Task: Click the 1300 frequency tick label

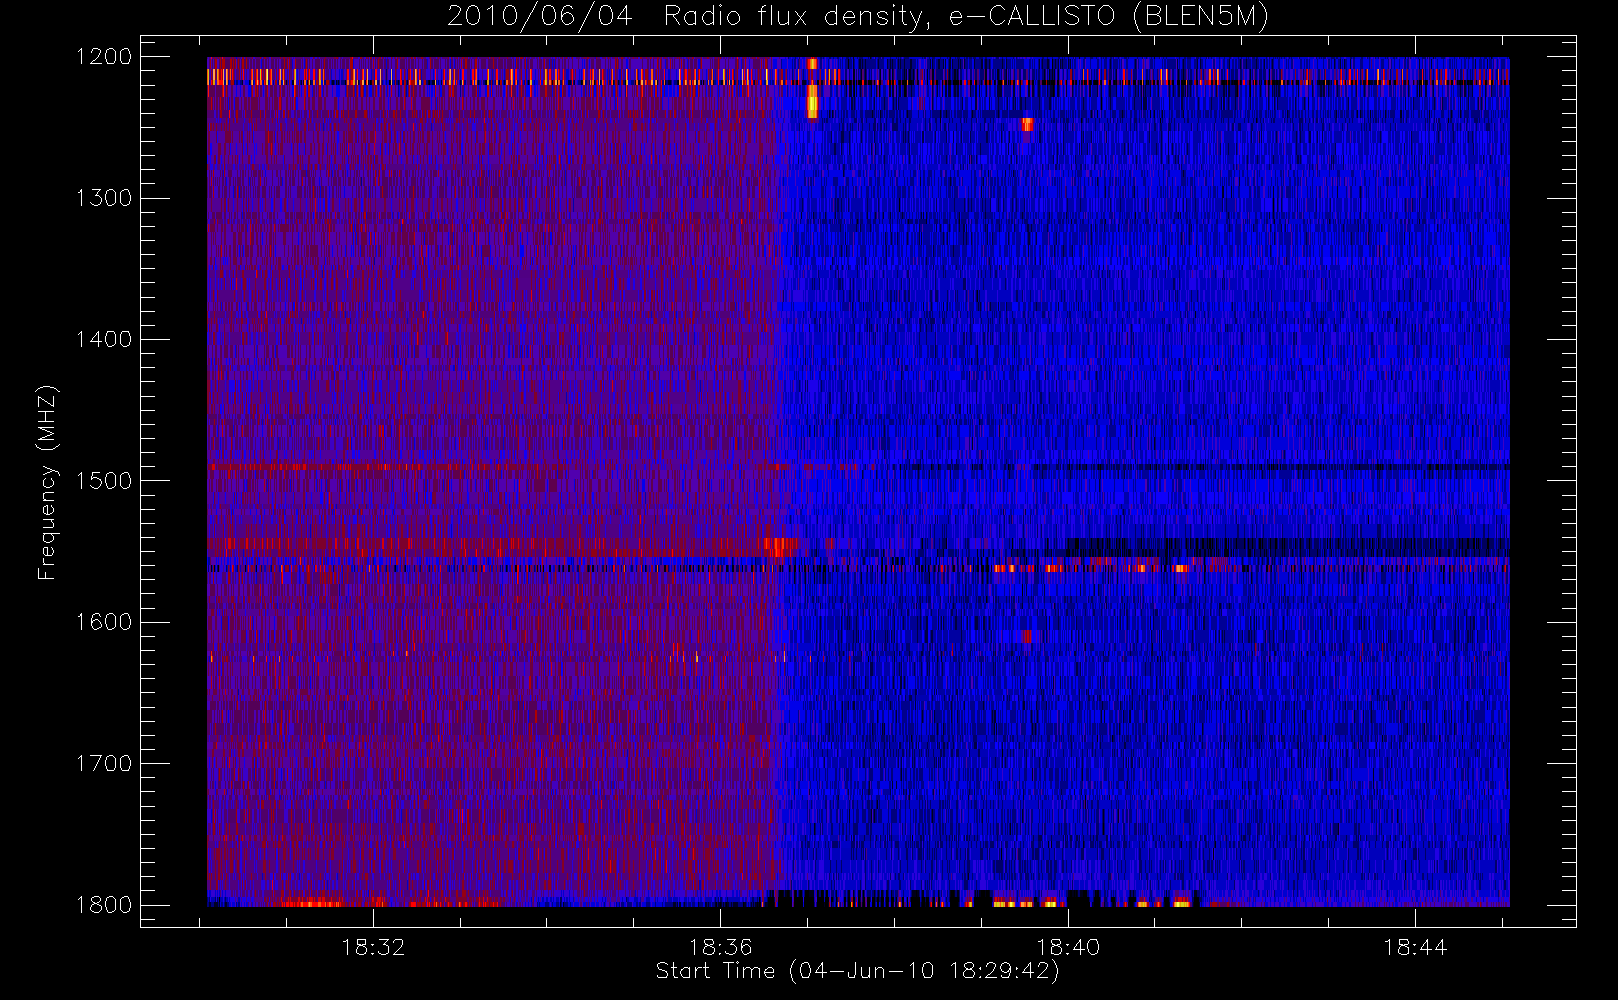Action: 104,198
